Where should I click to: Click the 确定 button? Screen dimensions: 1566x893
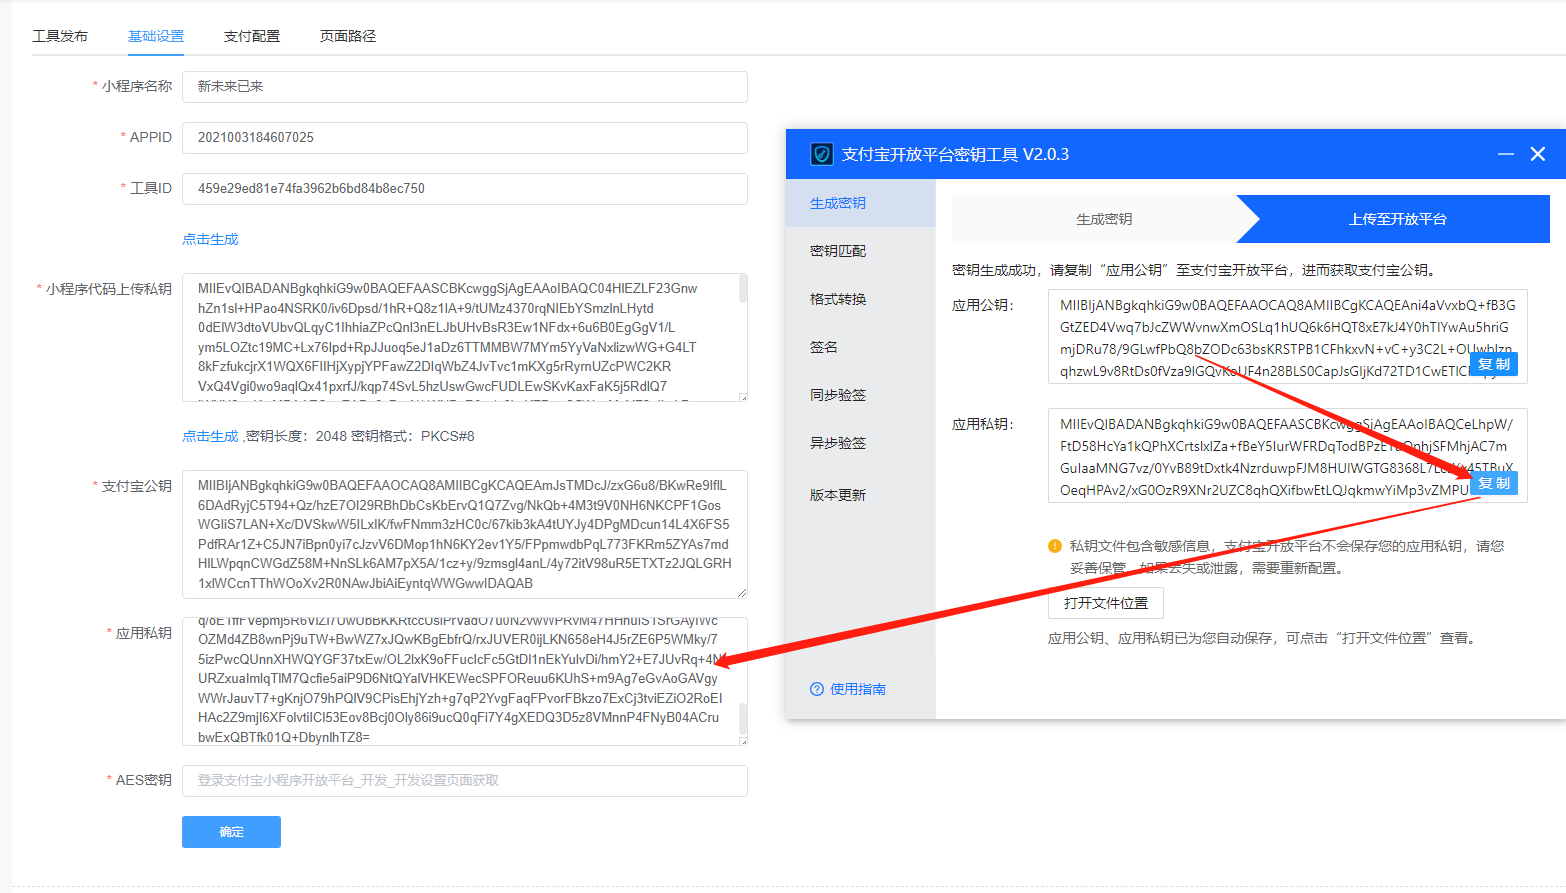point(231,832)
